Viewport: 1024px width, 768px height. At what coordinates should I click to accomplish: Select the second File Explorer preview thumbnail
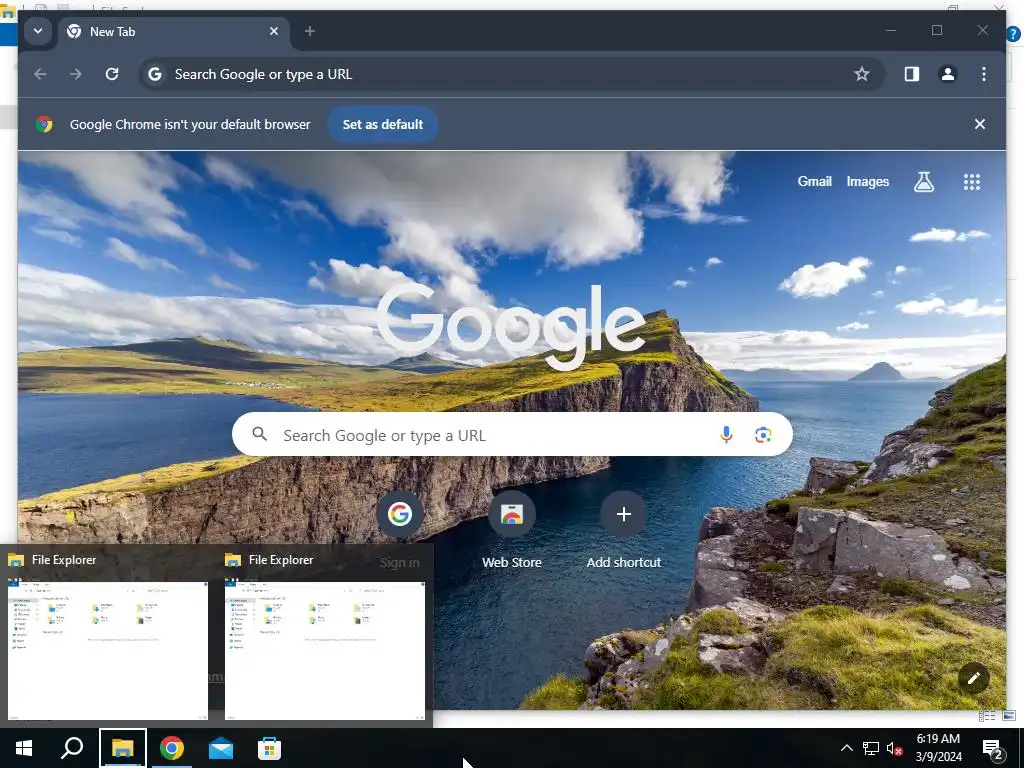coord(325,650)
